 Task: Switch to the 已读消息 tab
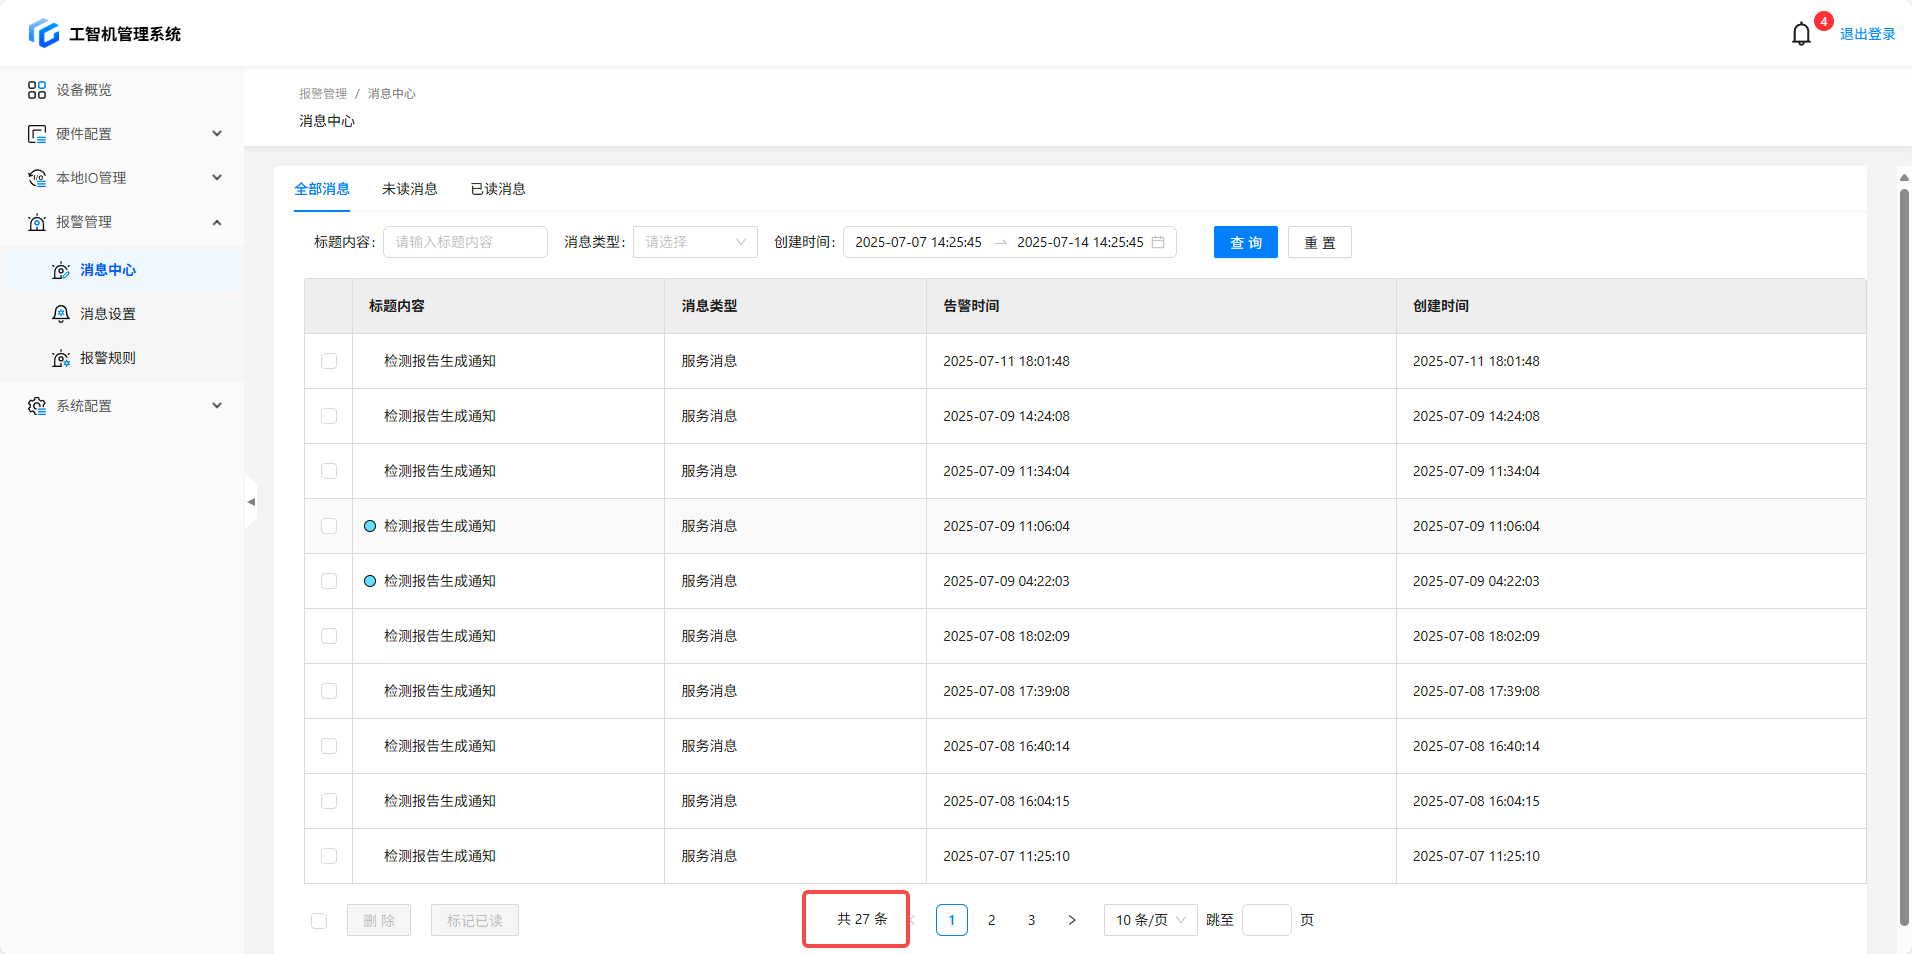pyautogui.click(x=498, y=189)
